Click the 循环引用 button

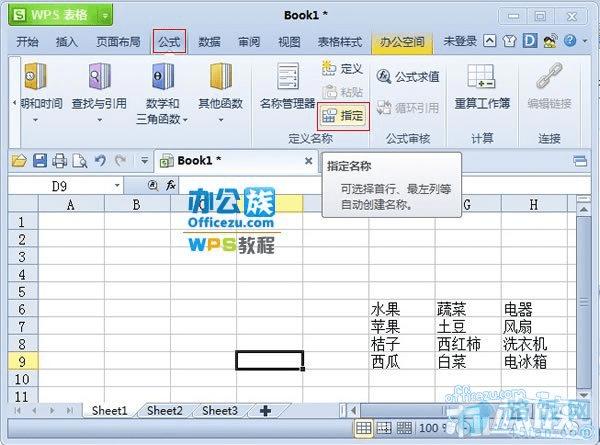[x=408, y=108]
